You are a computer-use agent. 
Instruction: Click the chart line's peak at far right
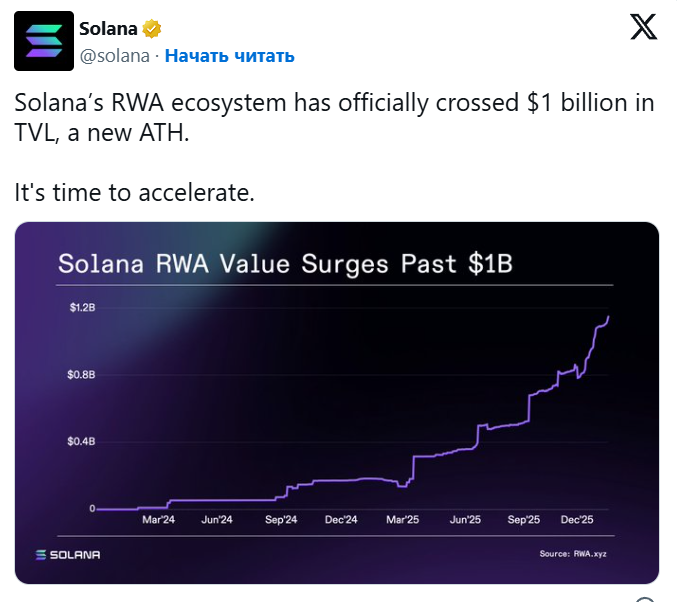(608, 318)
